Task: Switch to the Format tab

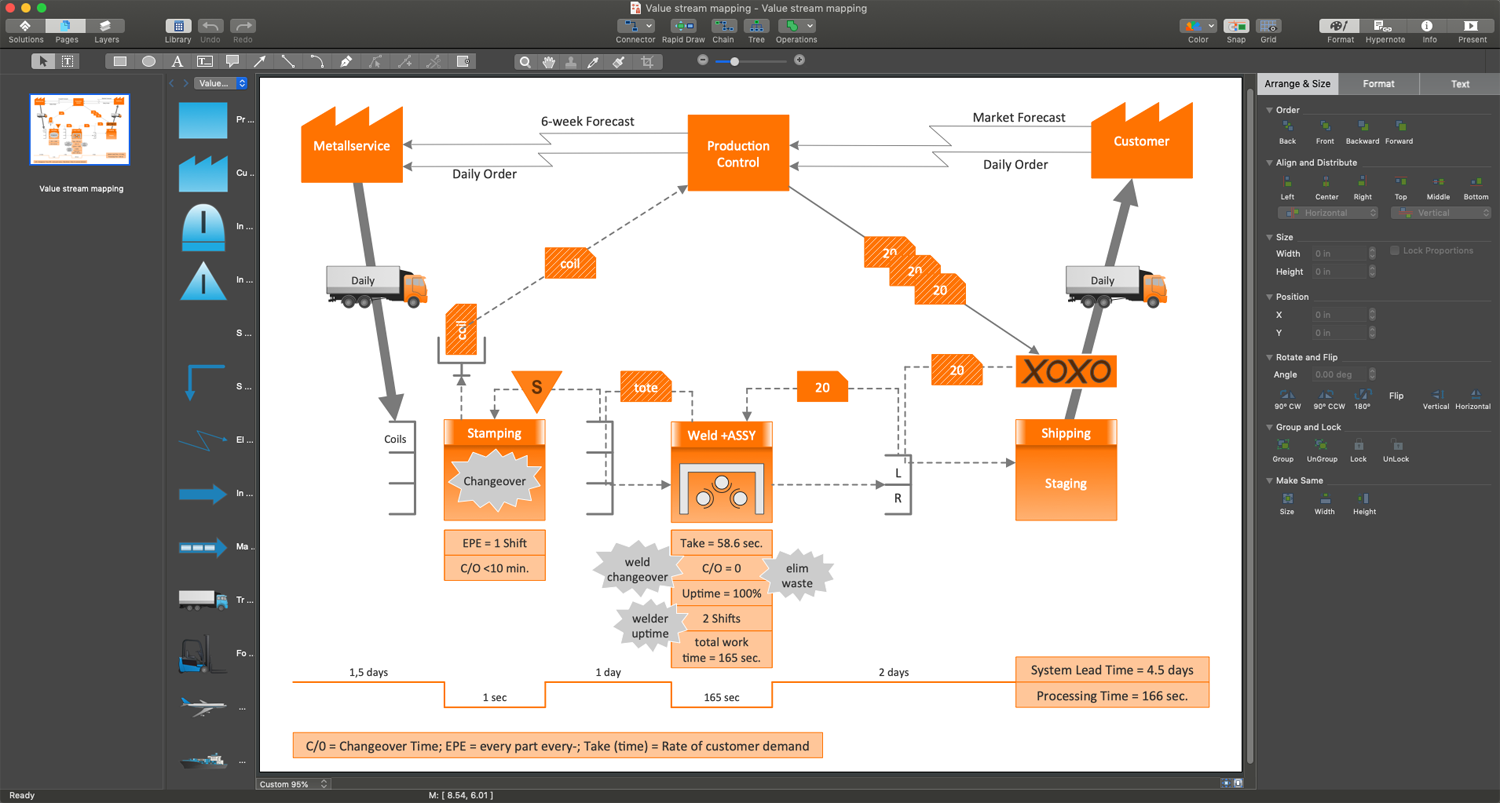Action: coord(1378,84)
